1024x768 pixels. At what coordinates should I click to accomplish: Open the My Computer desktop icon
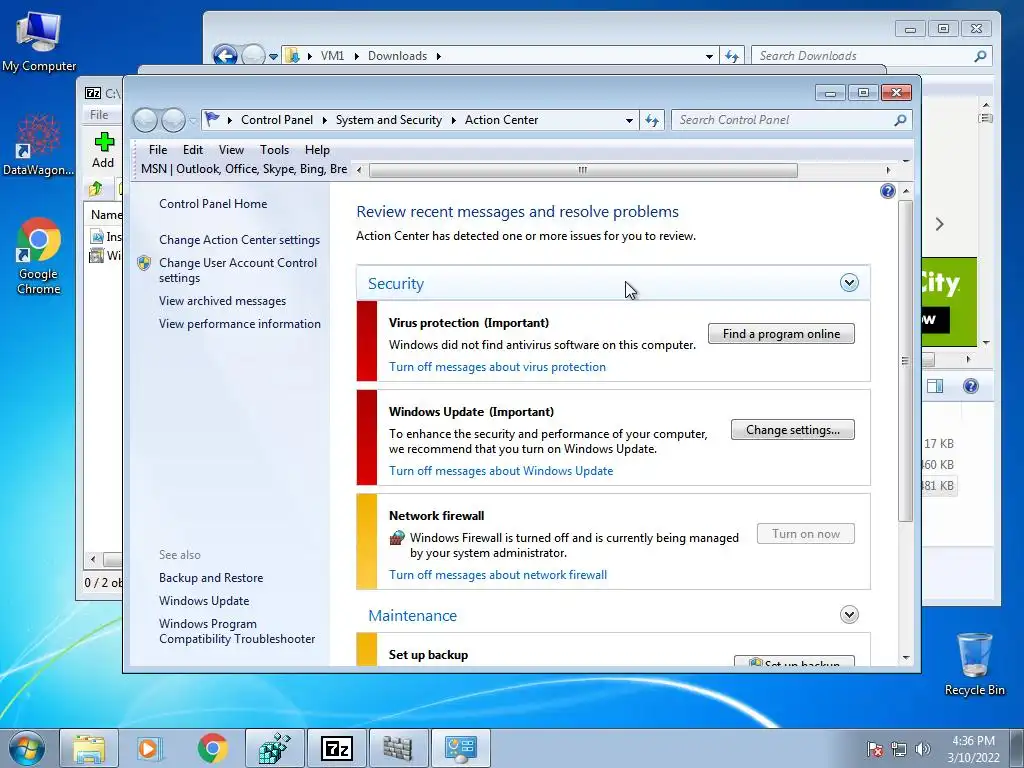tap(39, 42)
